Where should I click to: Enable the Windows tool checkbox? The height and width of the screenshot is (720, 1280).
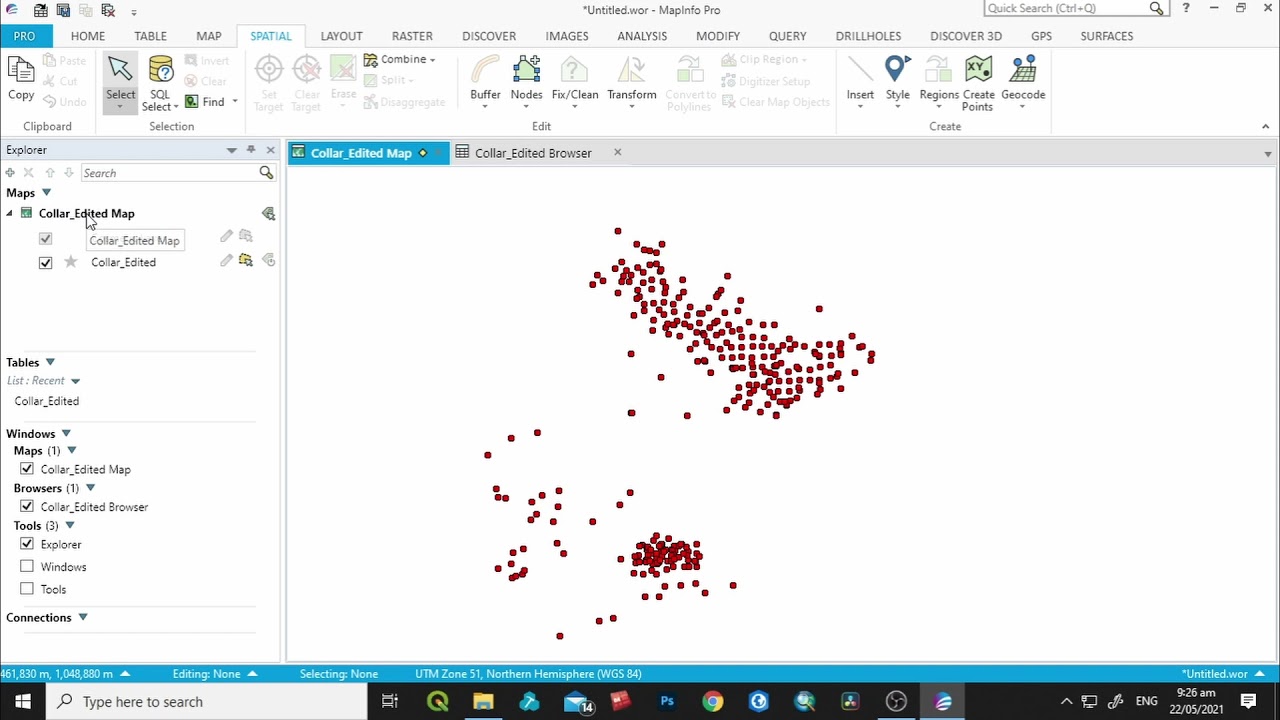pos(27,567)
